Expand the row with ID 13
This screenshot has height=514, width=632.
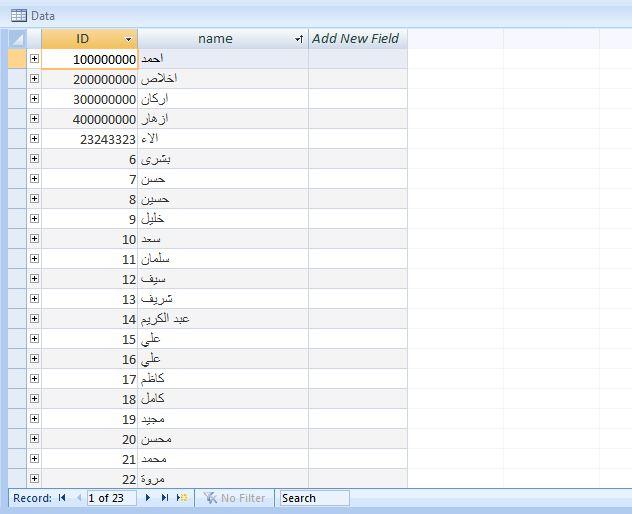tap(34, 299)
